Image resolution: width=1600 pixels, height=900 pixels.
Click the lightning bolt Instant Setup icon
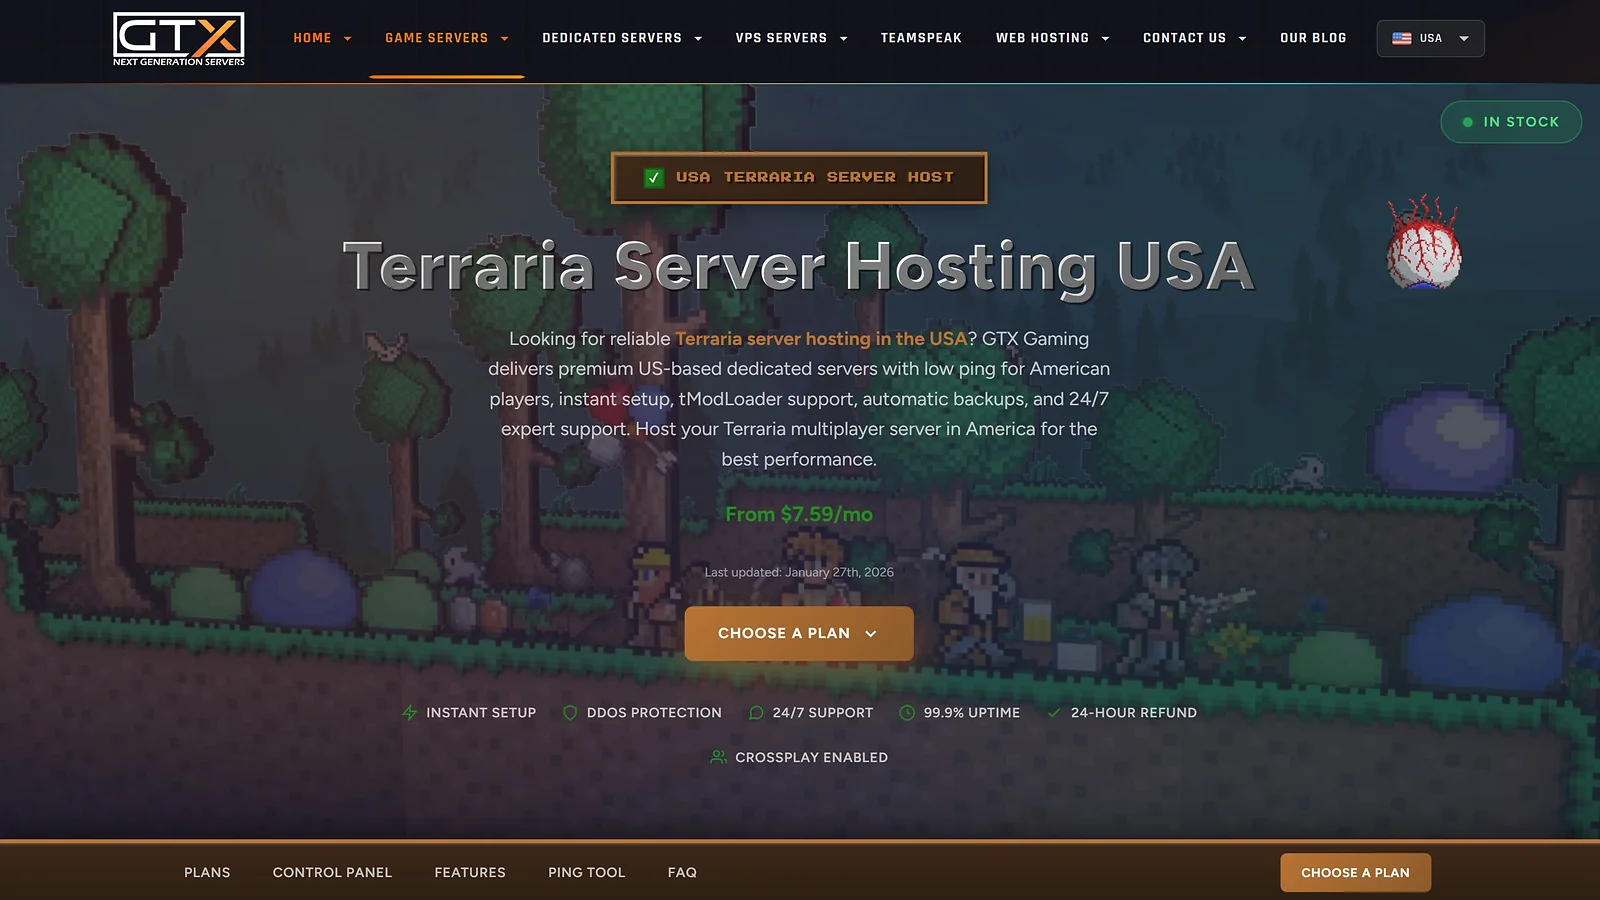pos(409,713)
